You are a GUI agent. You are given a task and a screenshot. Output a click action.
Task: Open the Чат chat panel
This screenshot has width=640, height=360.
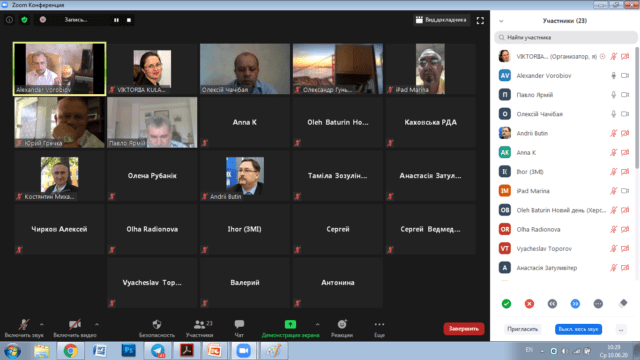tap(239, 328)
